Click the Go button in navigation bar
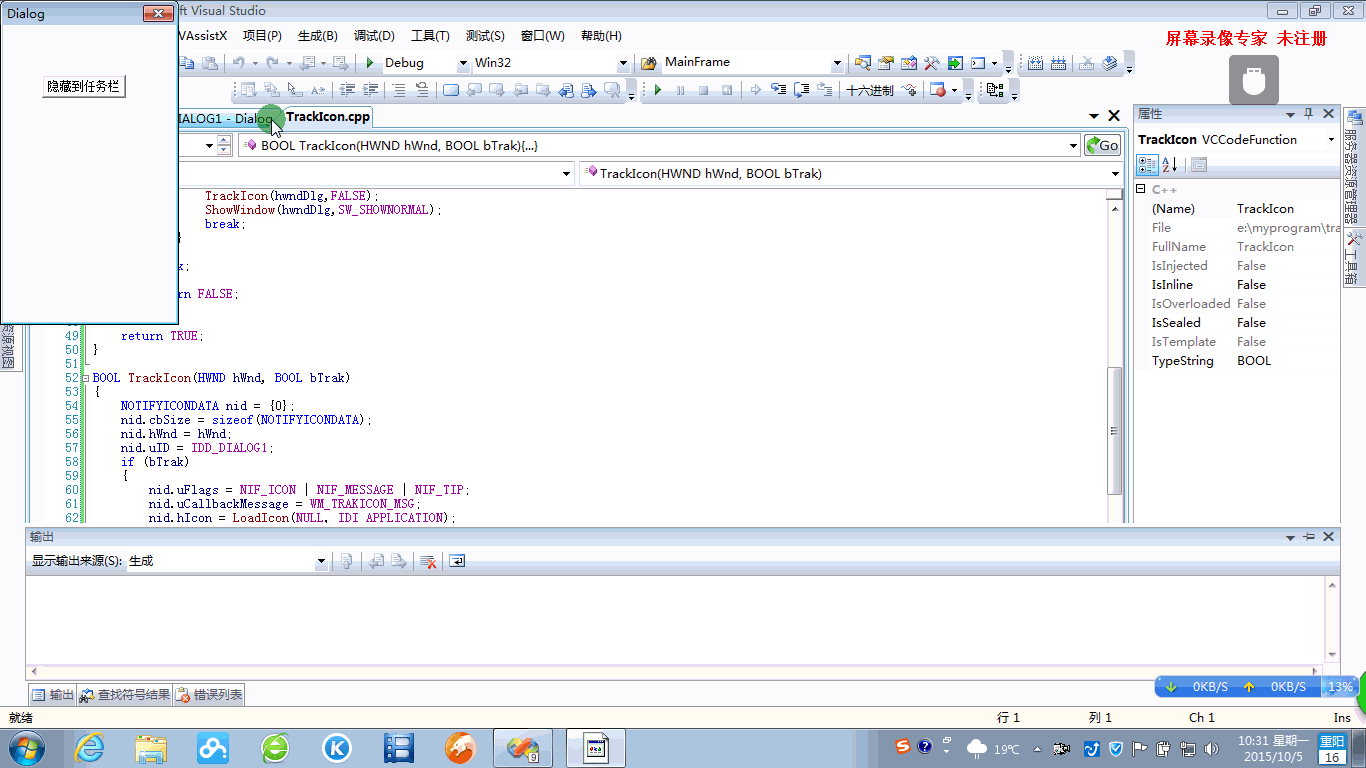Screen dimensions: 1366x768 point(1102,146)
